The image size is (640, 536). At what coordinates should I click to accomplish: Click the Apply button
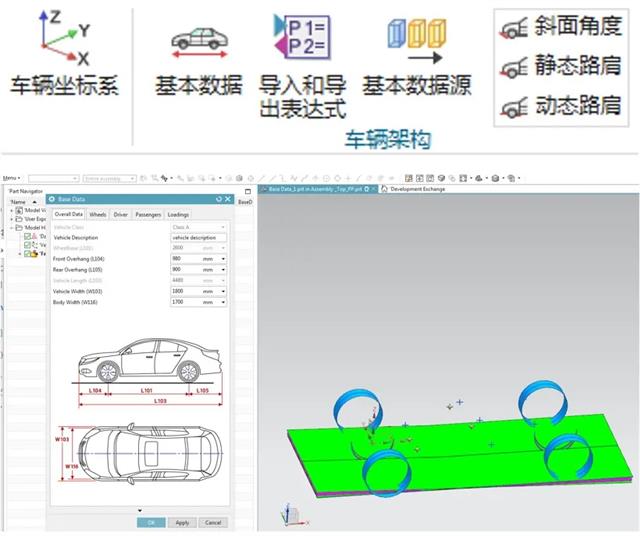[x=181, y=522]
